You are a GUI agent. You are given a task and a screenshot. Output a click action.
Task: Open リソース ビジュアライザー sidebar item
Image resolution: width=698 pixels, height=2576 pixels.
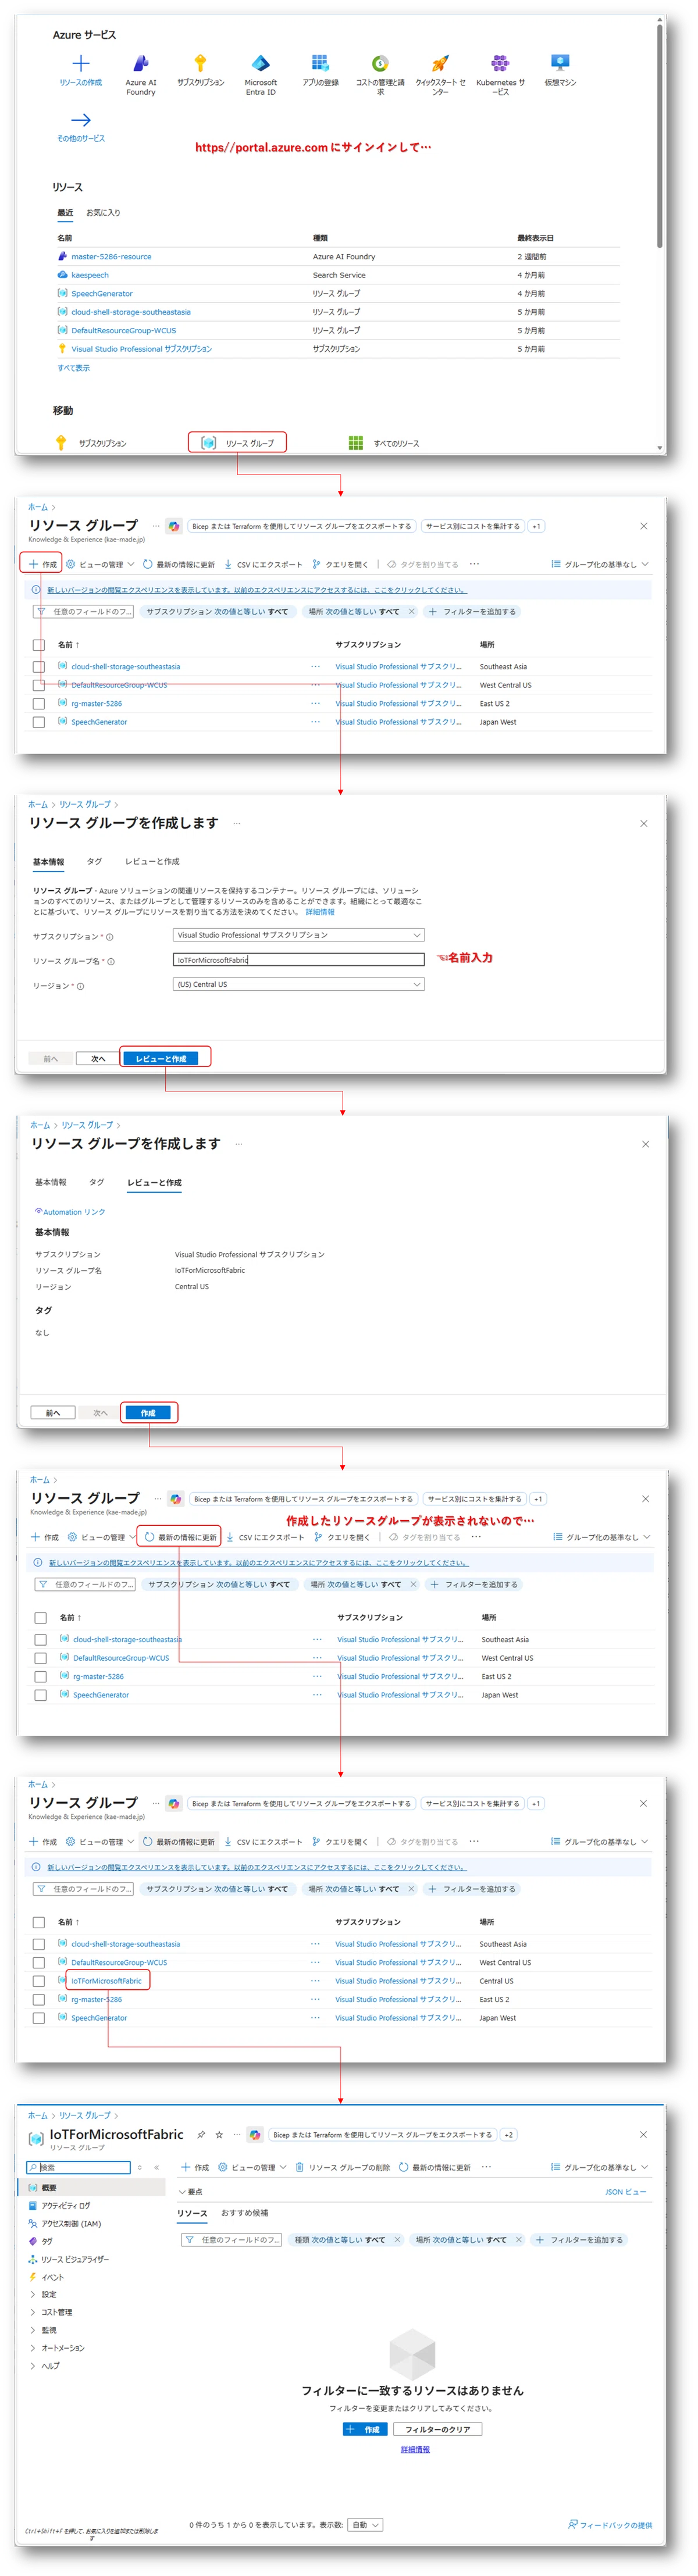pyautogui.click(x=74, y=2259)
